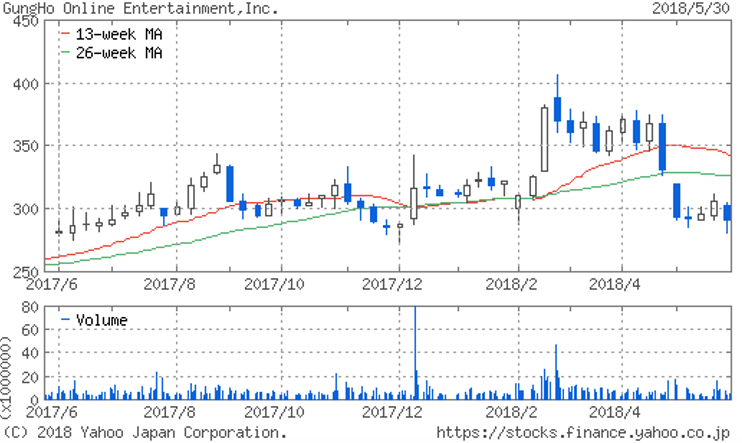The height and width of the screenshot is (443, 742).
Task: Select the 13-week MA legend label
Action: pyautogui.click(x=120, y=33)
